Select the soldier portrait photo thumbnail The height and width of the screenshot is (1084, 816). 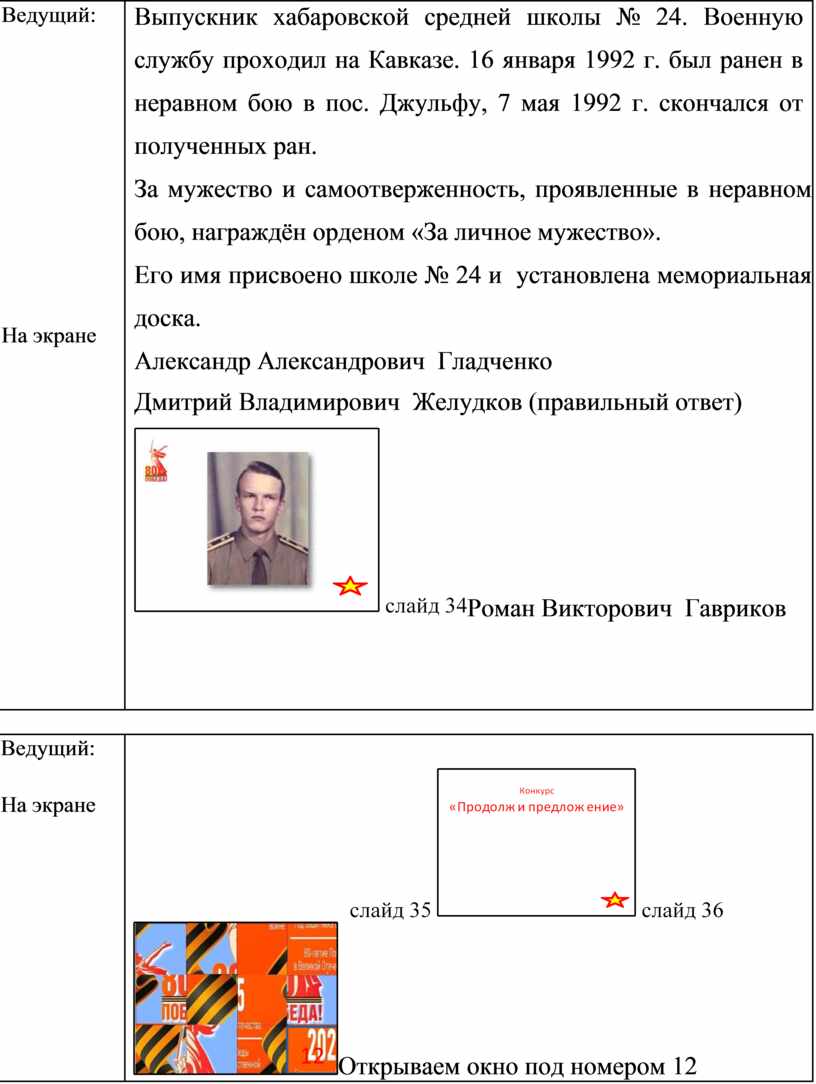pos(259,518)
